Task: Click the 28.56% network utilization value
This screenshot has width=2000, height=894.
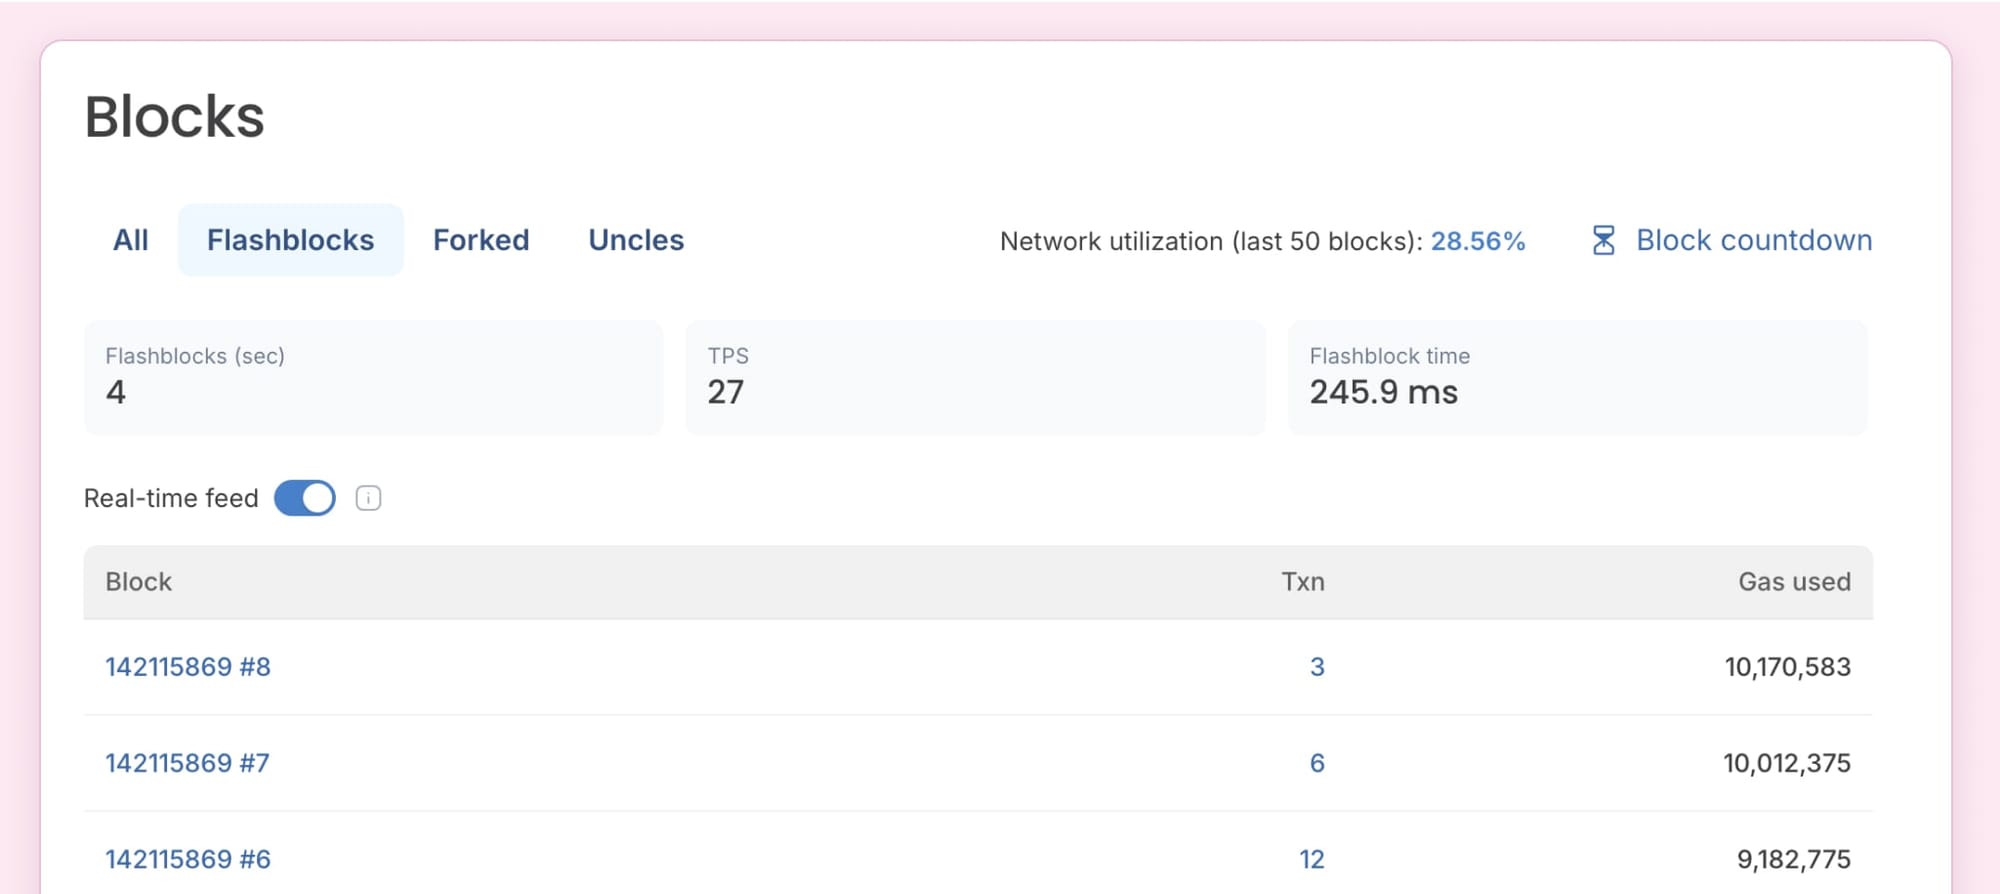Action: tap(1477, 241)
